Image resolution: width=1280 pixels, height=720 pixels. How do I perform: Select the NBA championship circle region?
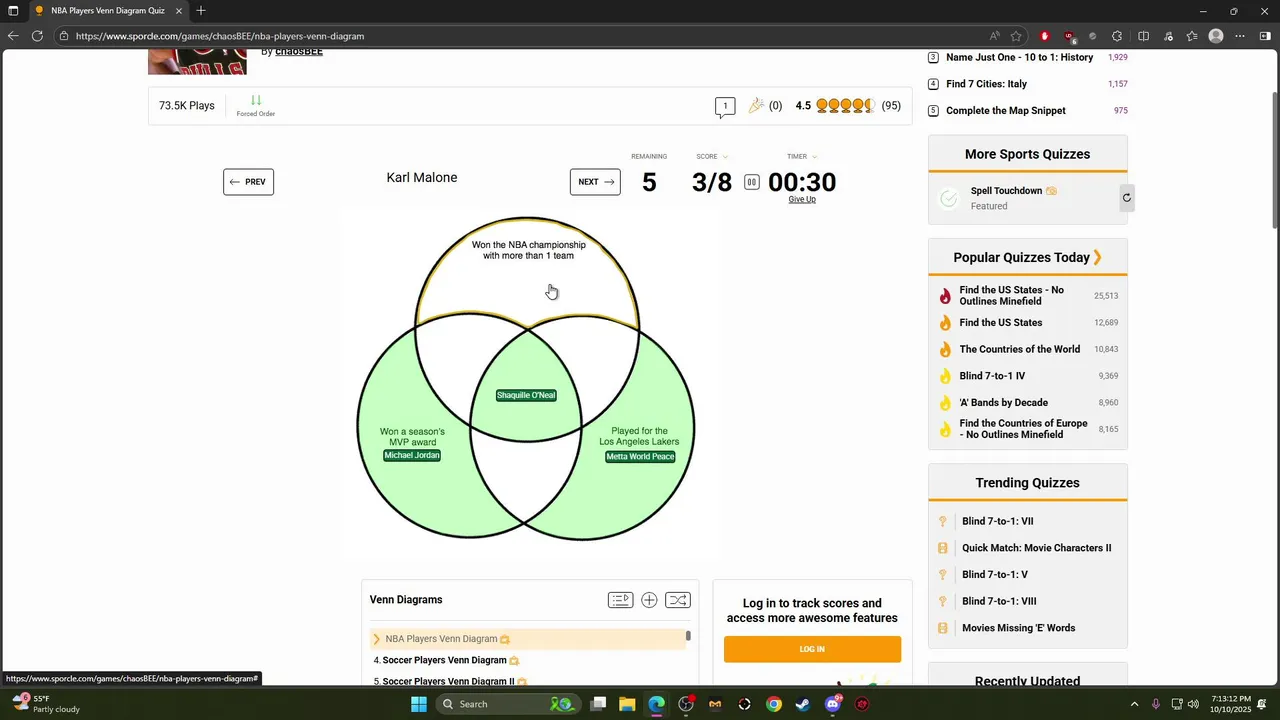[x=527, y=270]
